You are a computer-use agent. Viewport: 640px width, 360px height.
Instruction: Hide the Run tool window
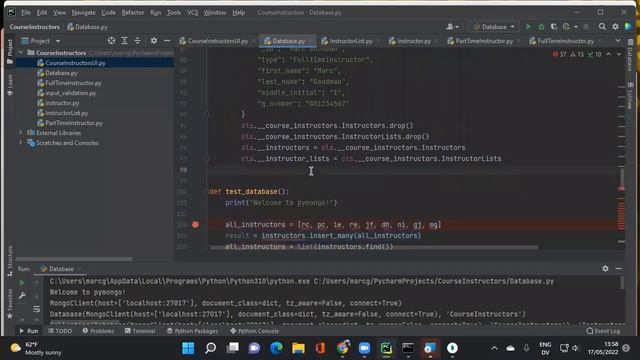point(618,269)
